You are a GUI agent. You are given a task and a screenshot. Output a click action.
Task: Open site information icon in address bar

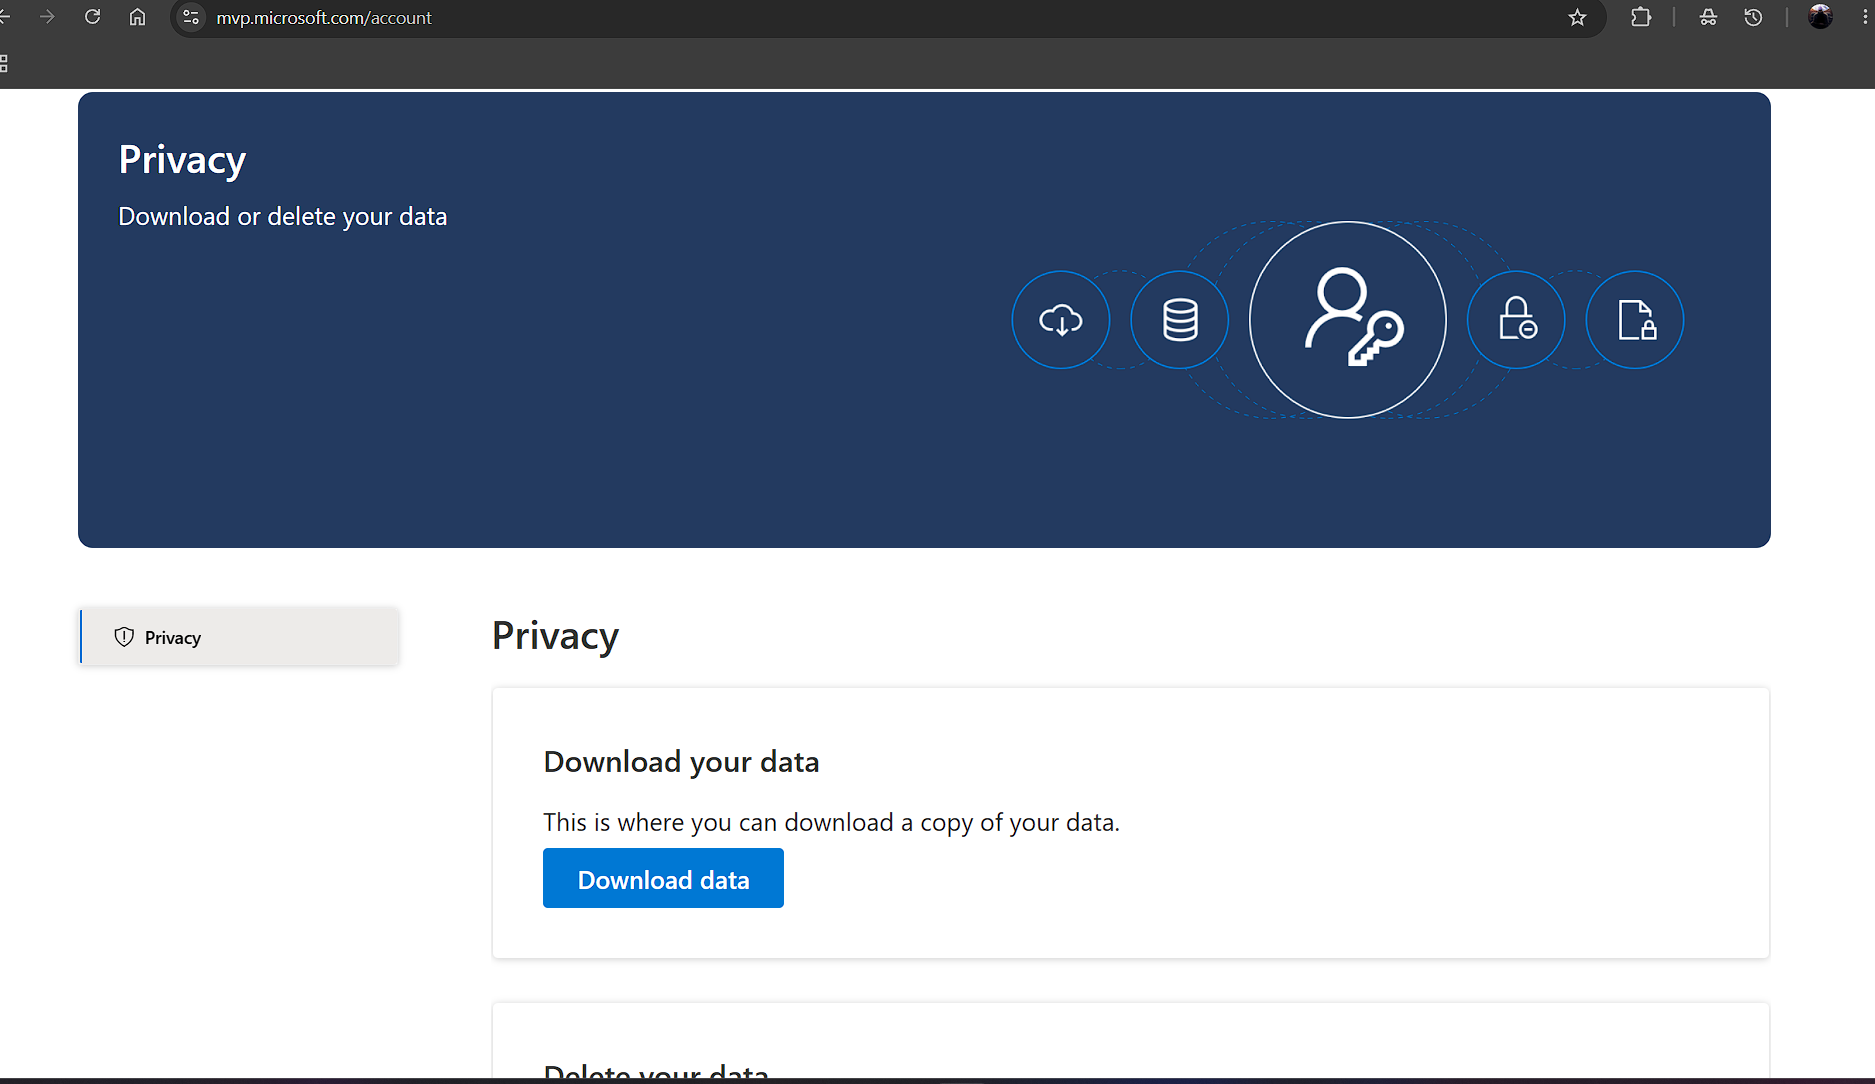(x=191, y=17)
